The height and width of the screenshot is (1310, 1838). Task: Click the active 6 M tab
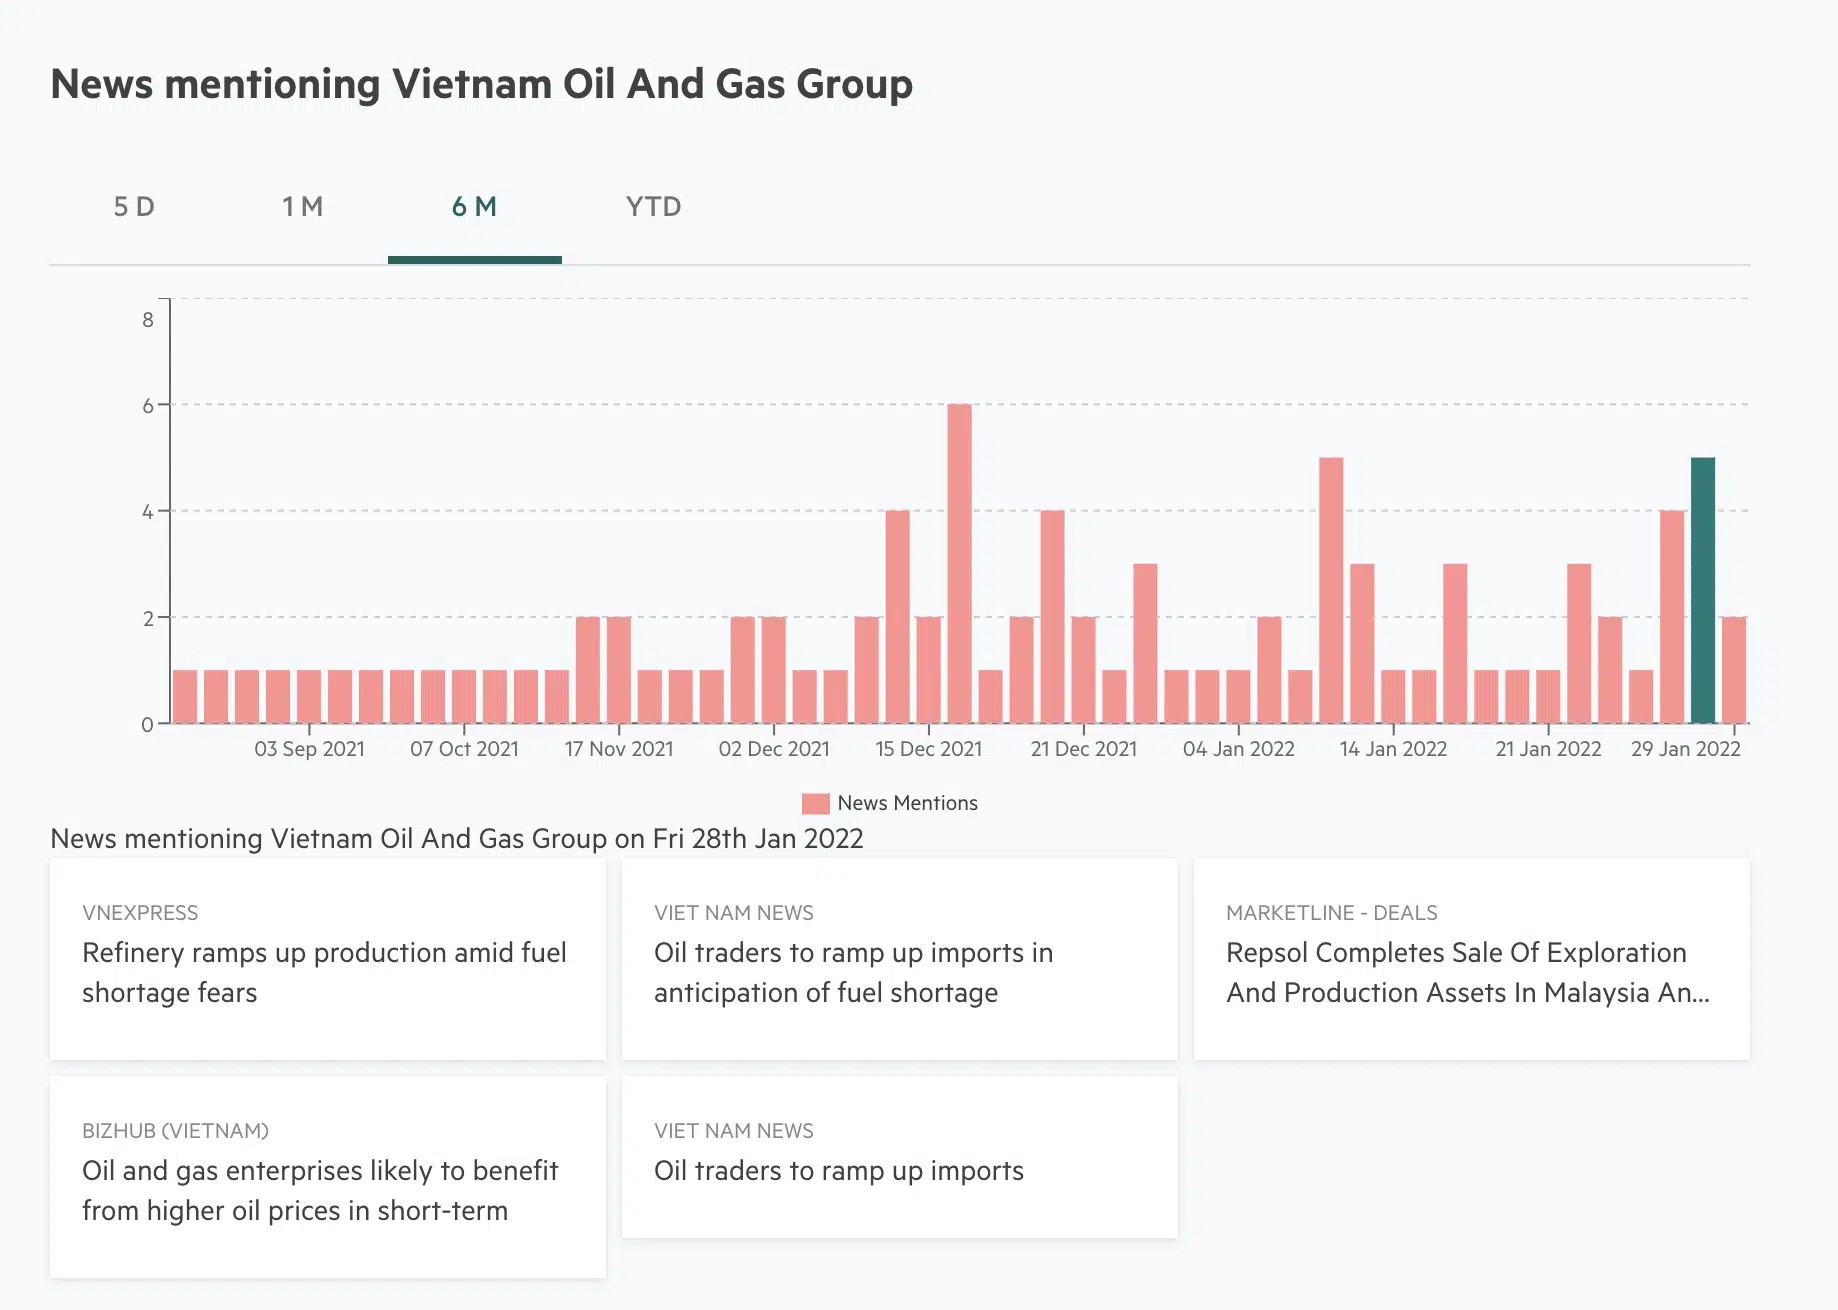click(x=474, y=207)
